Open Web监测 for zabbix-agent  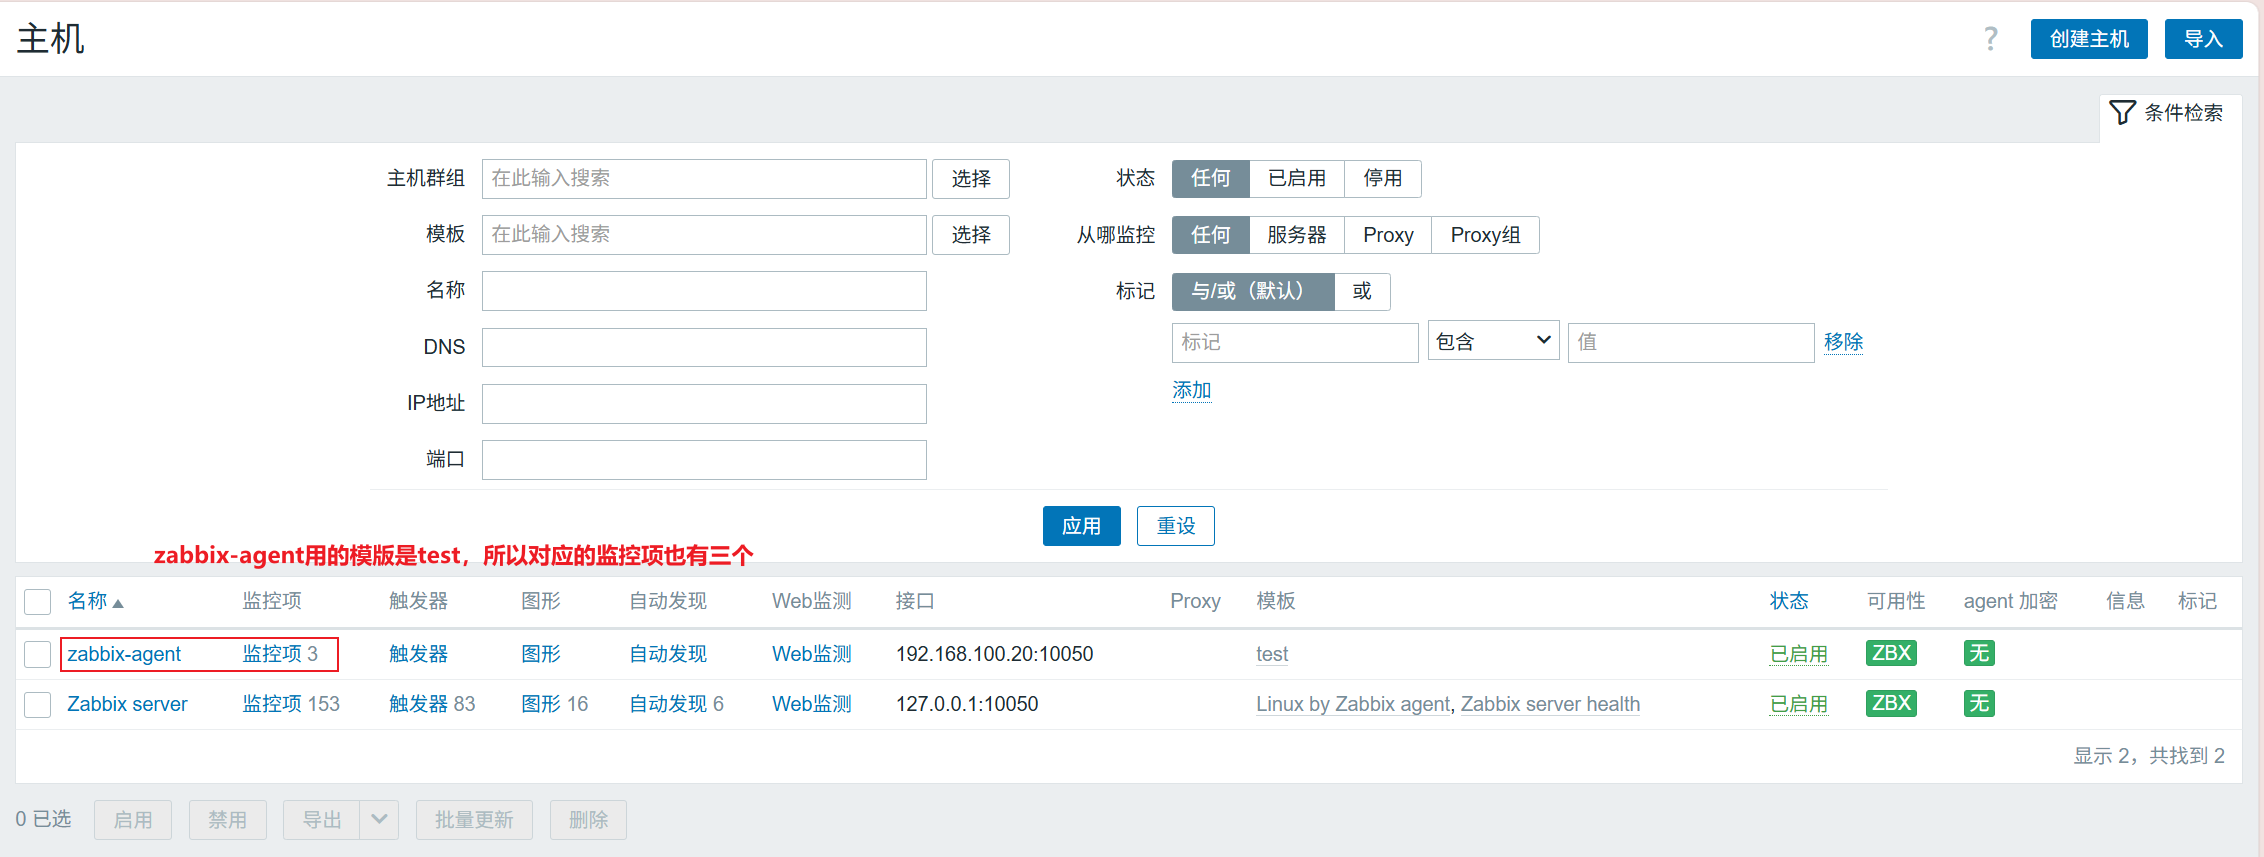(x=812, y=654)
